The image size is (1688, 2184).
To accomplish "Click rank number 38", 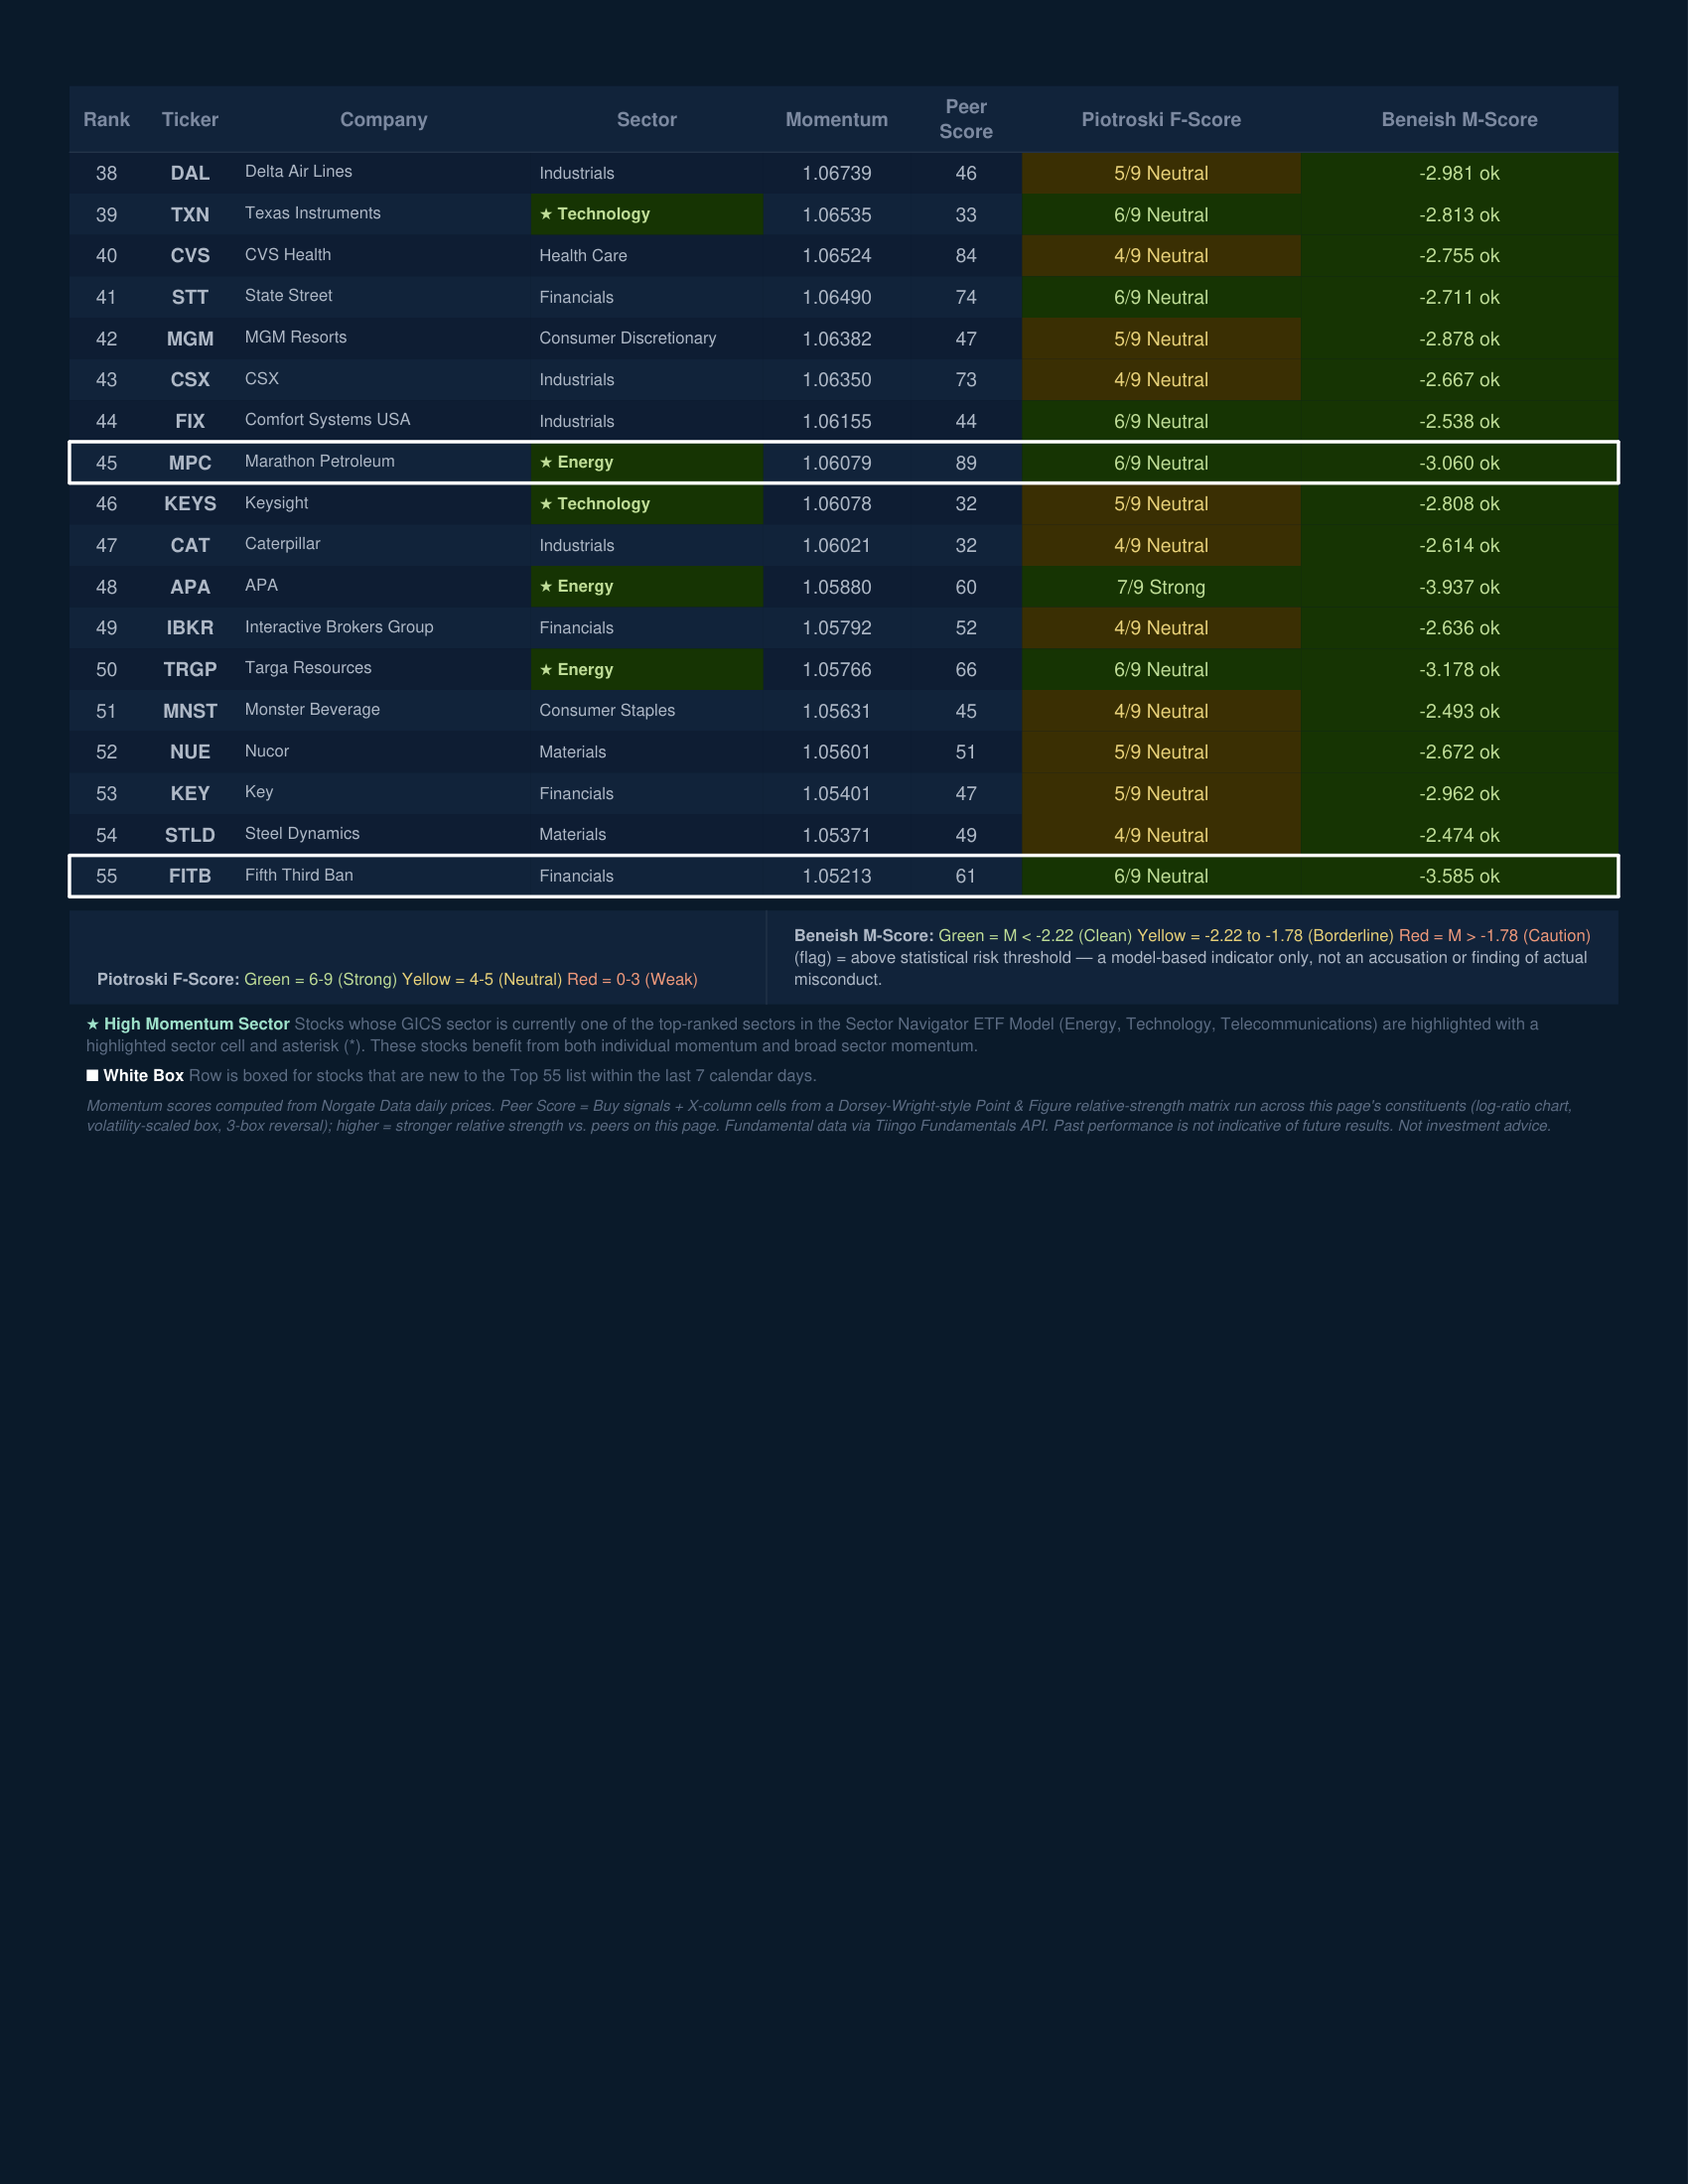I will tap(106, 173).
